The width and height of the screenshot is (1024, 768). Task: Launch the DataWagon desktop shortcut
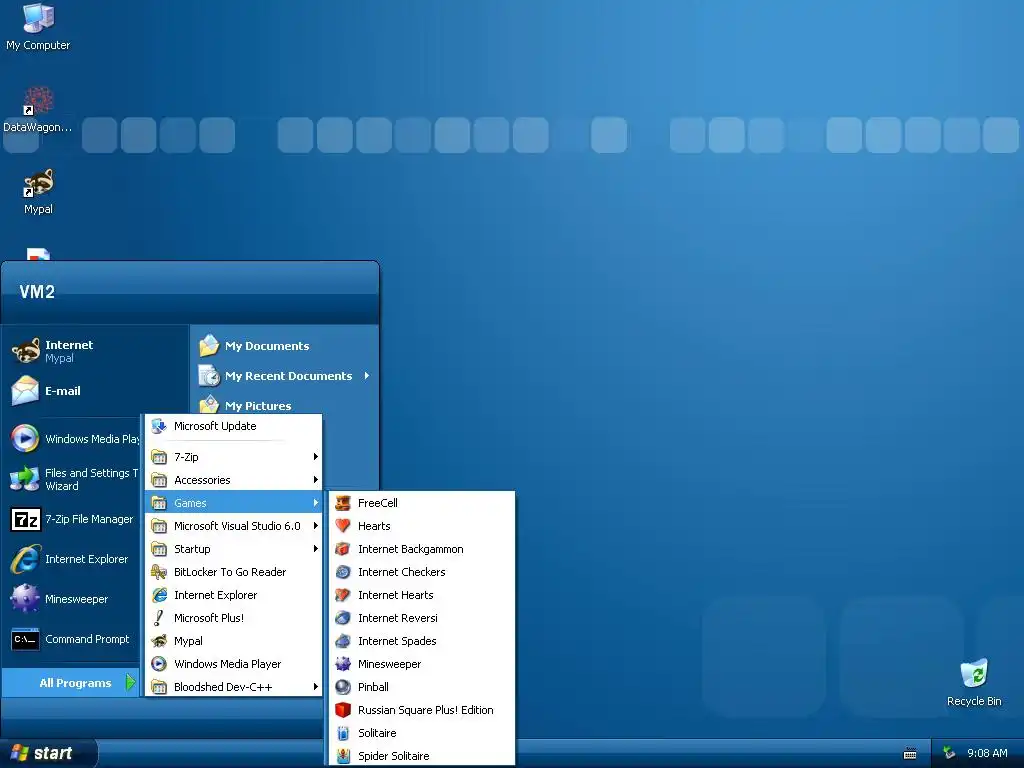38,110
